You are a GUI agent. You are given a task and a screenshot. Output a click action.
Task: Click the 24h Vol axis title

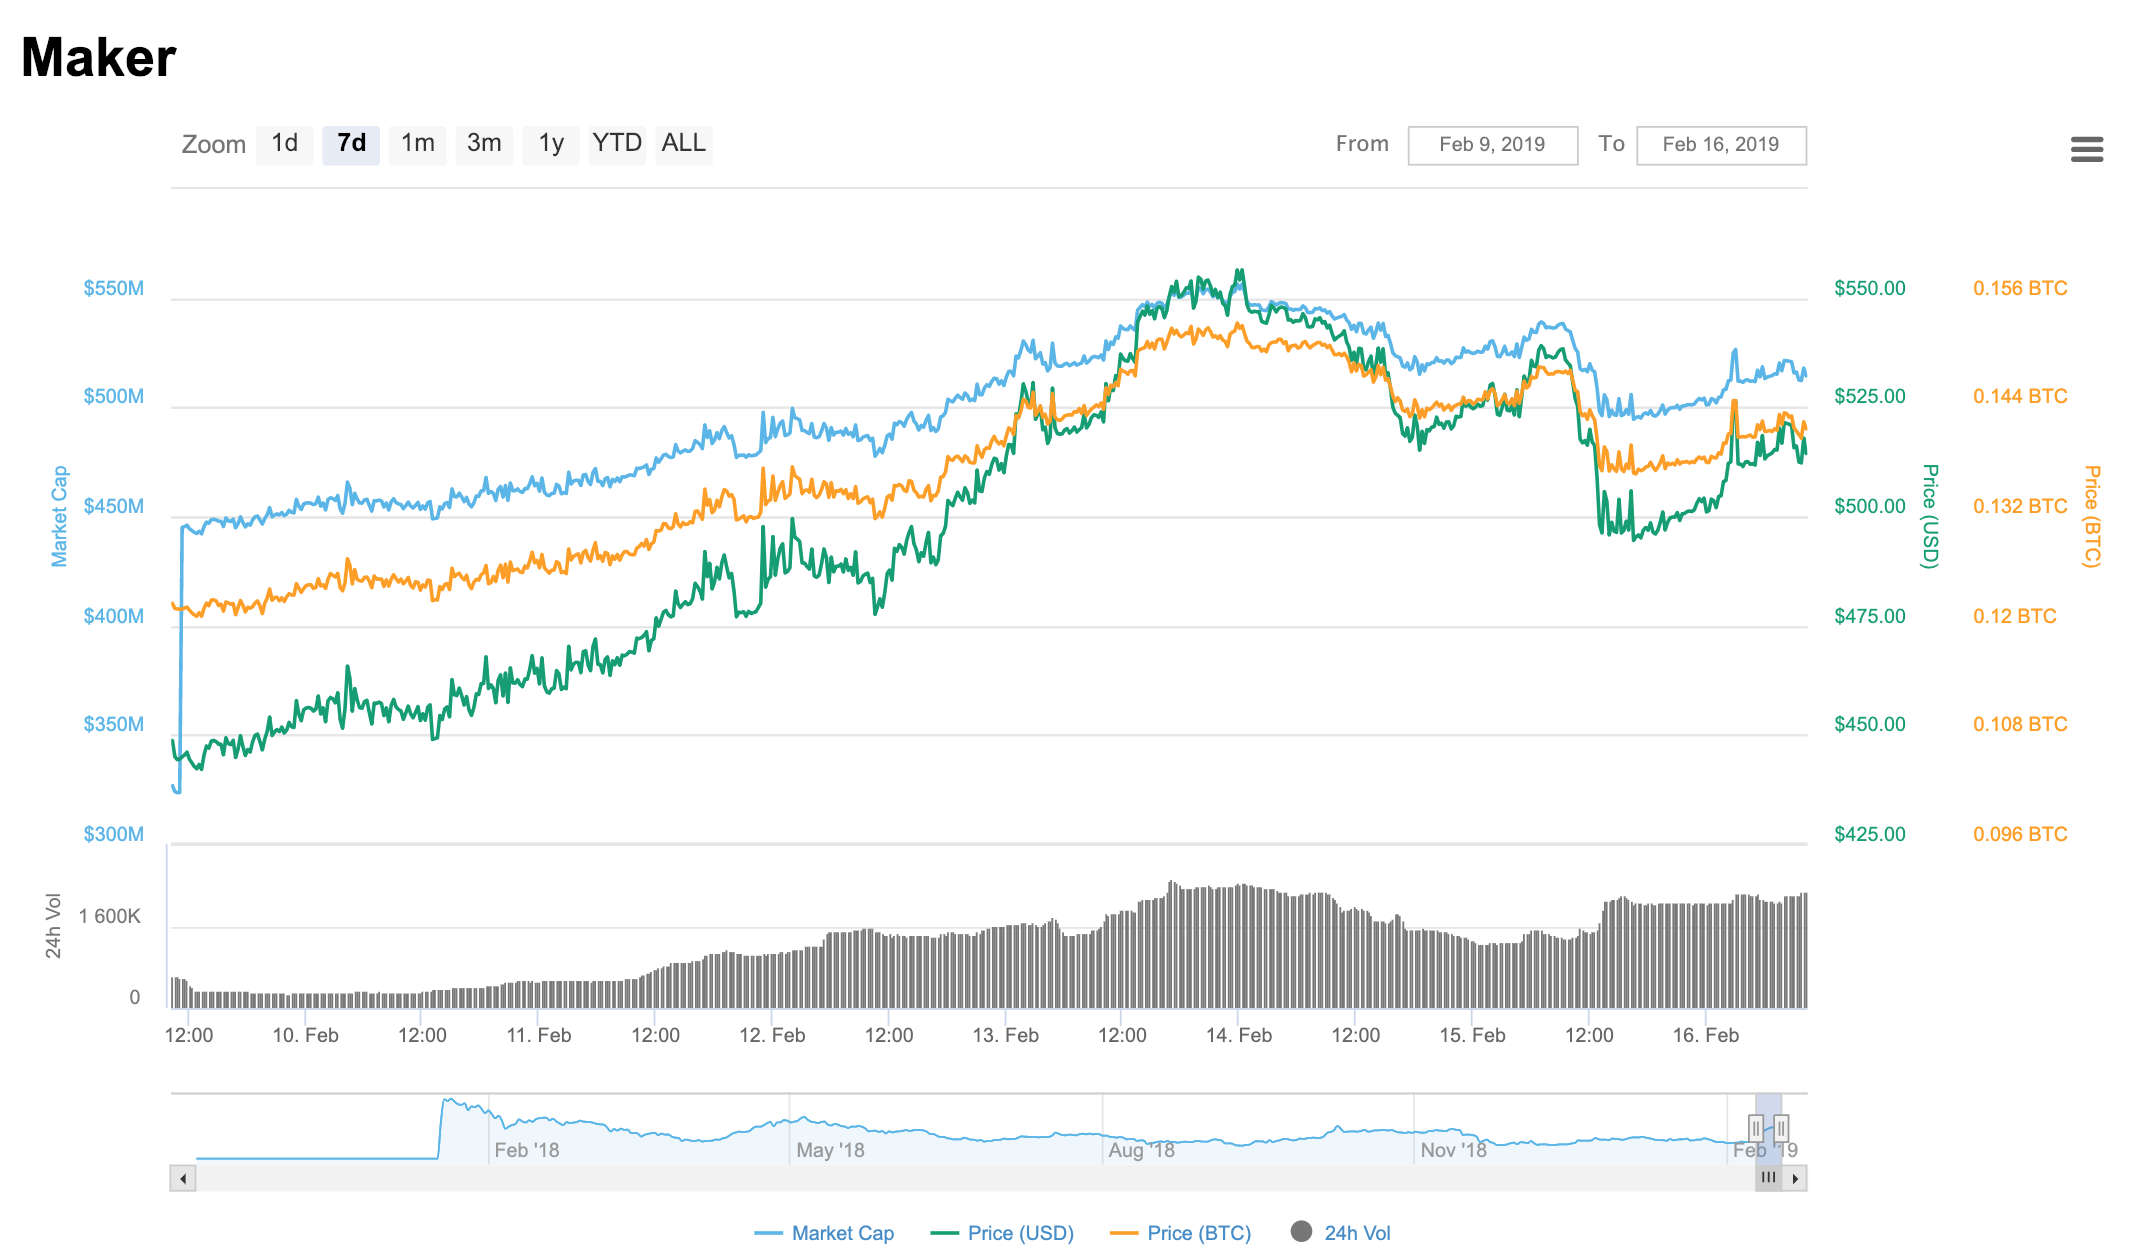point(54,926)
